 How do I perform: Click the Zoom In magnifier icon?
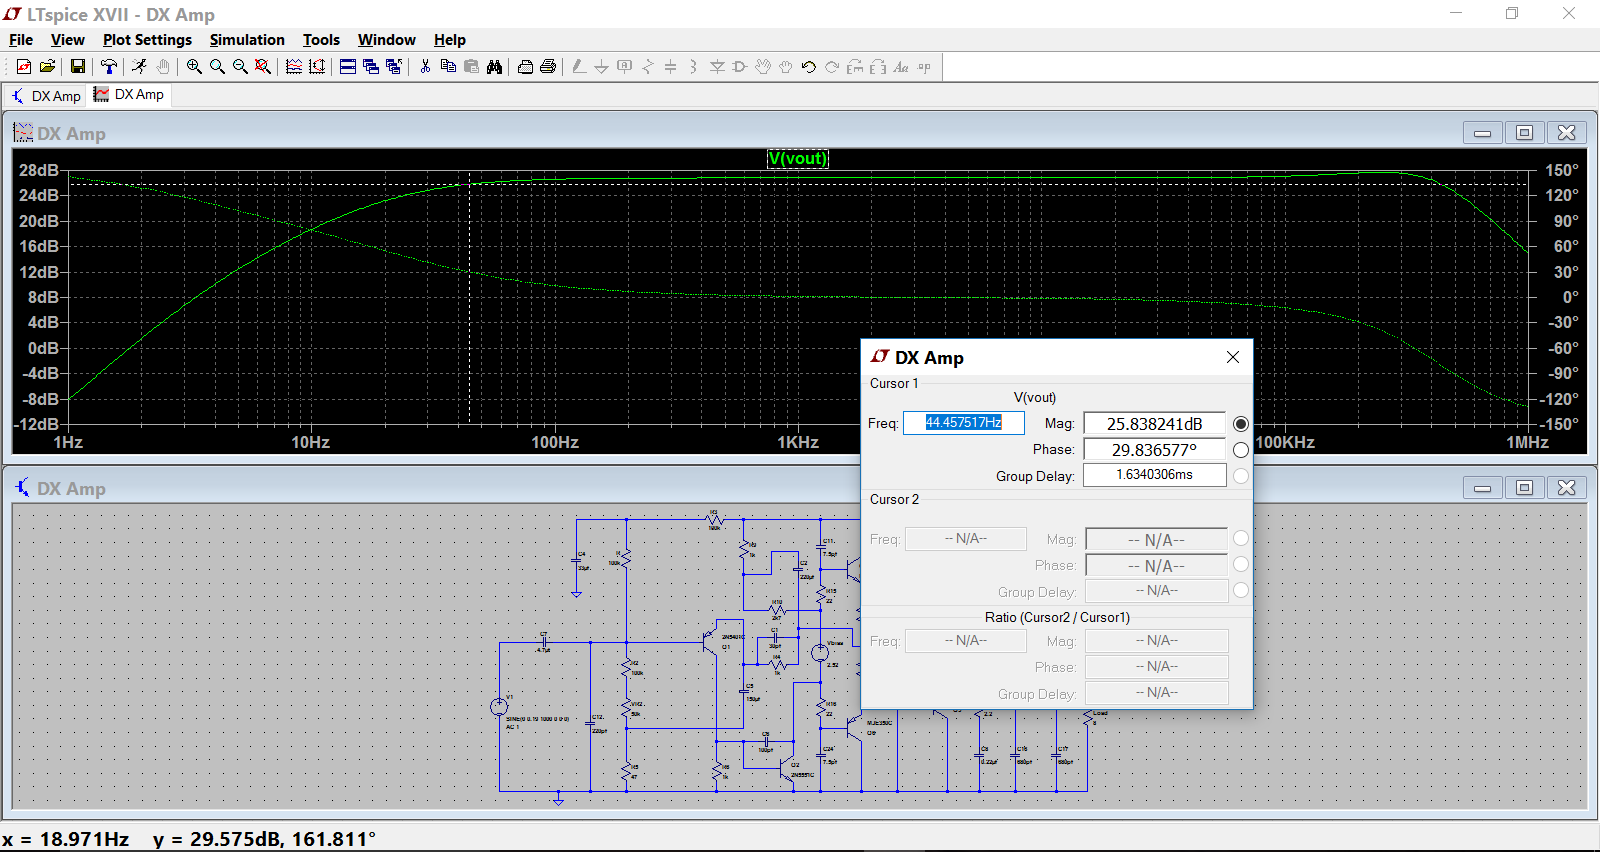pyautogui.click(x=194, y=67)
